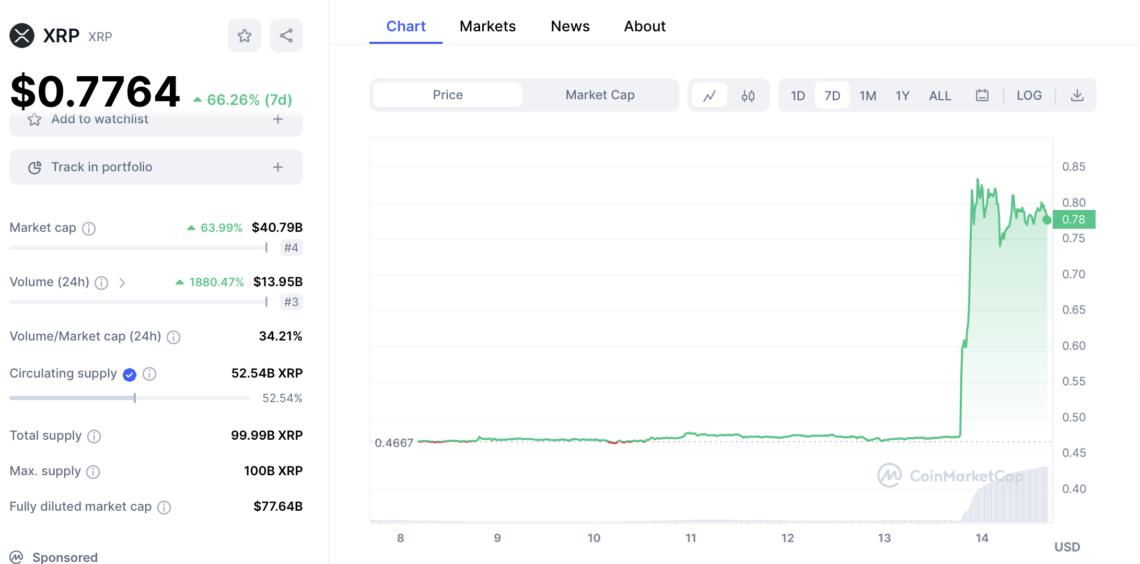Click the date label 14 on x-axis

982,539
